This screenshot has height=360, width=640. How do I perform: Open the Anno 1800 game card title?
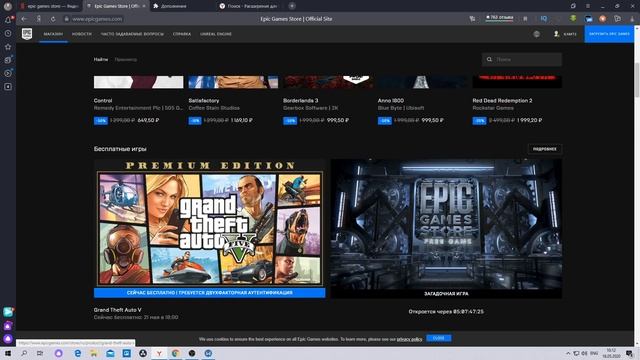click(390, 100)
